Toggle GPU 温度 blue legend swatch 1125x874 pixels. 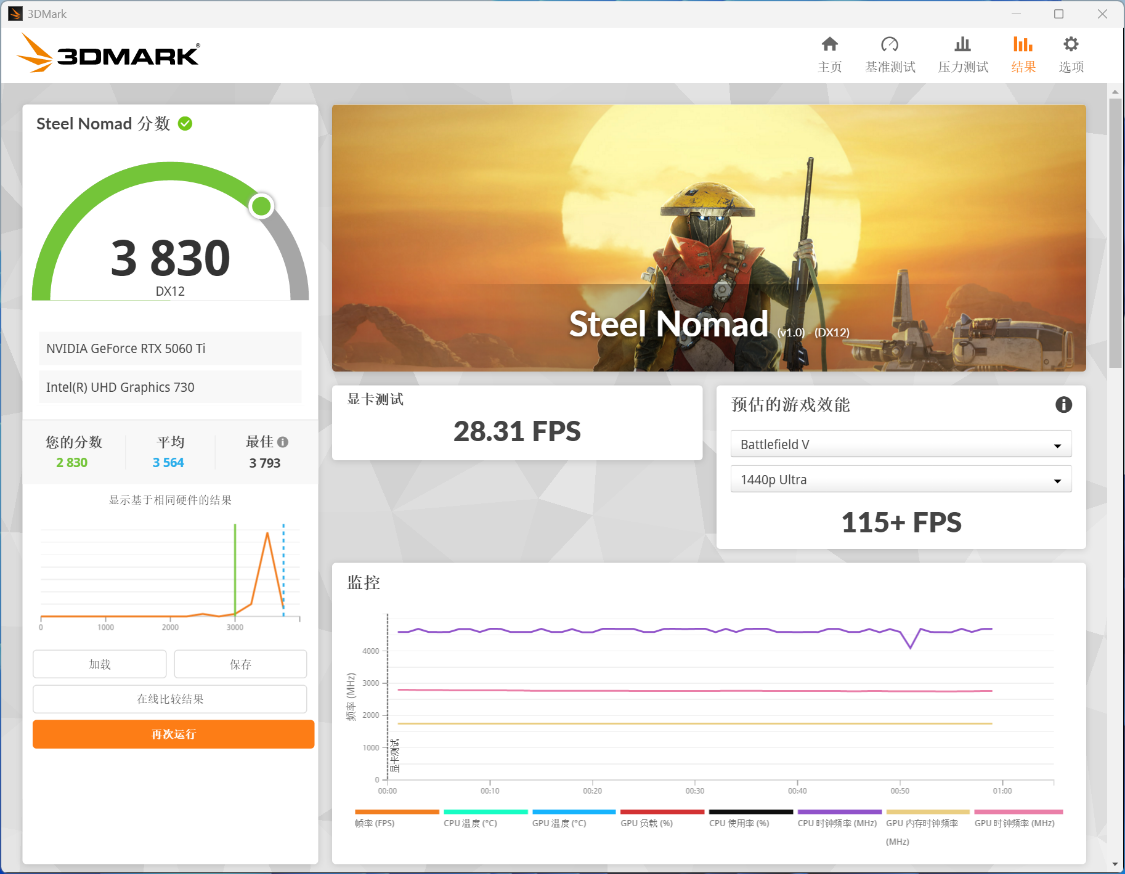[574, 812]
